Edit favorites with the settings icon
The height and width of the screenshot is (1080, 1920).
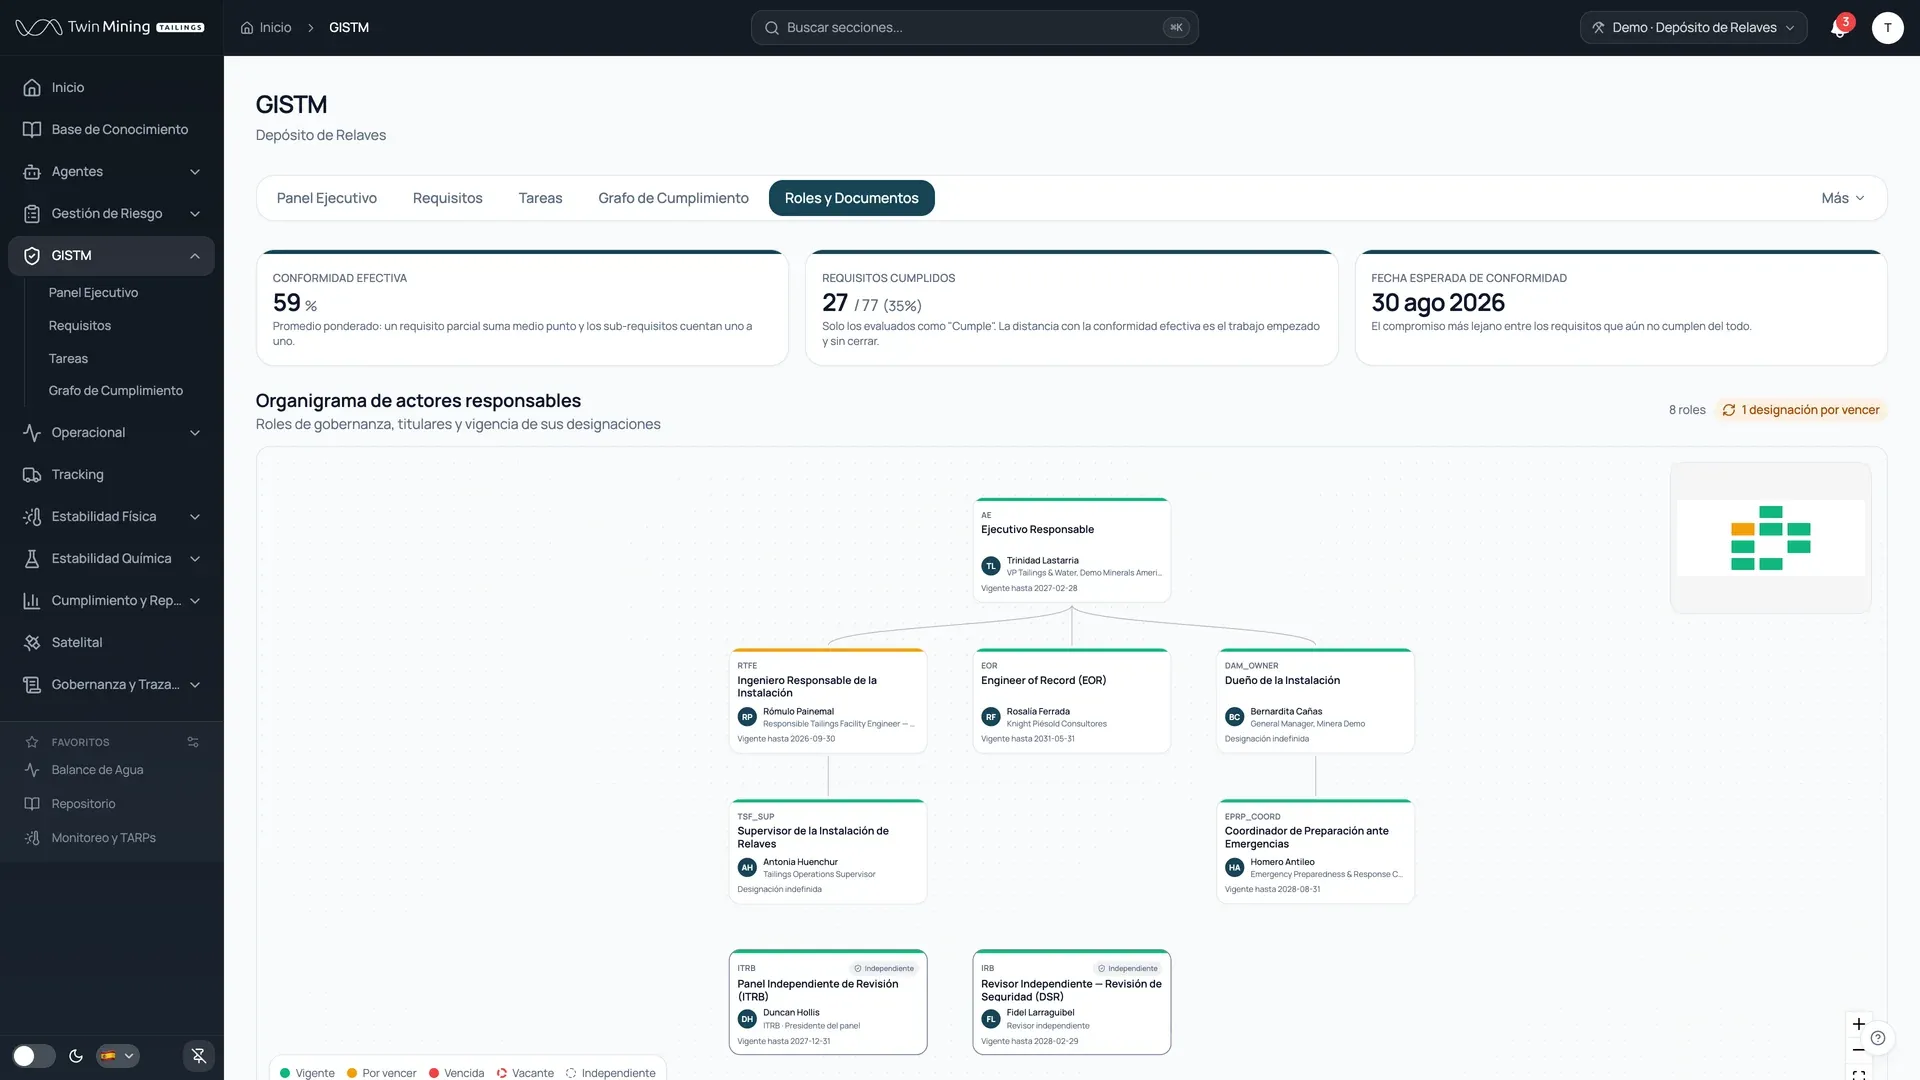[193, 743]
